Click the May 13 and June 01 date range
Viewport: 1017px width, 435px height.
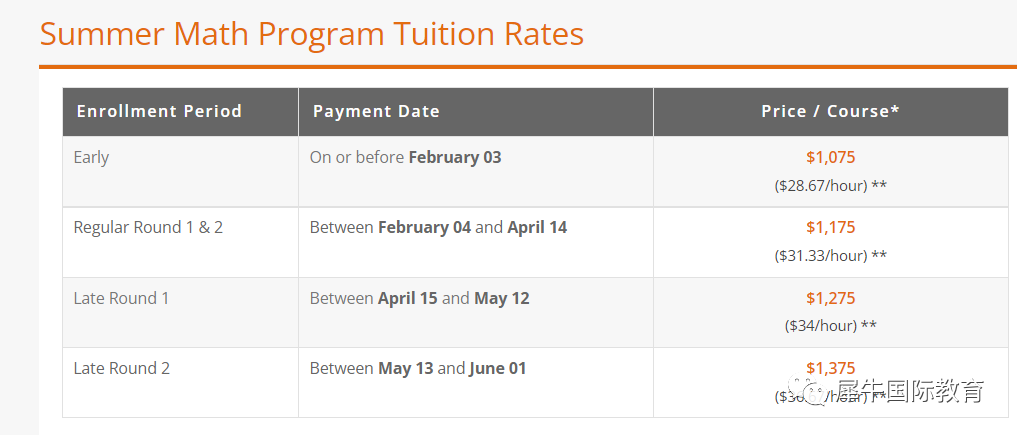coord(418,368)
